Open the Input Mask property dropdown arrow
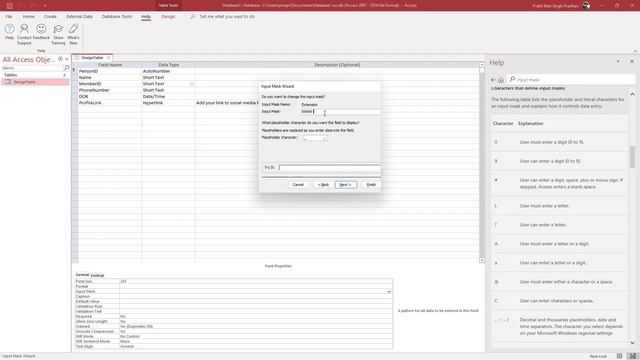 pyautogui.click(x=389, y=291)
